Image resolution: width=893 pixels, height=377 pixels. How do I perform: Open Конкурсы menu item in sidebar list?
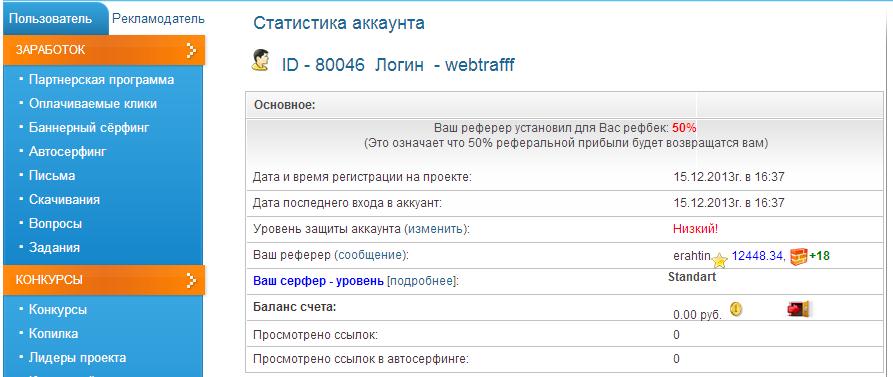click(58, 310)
